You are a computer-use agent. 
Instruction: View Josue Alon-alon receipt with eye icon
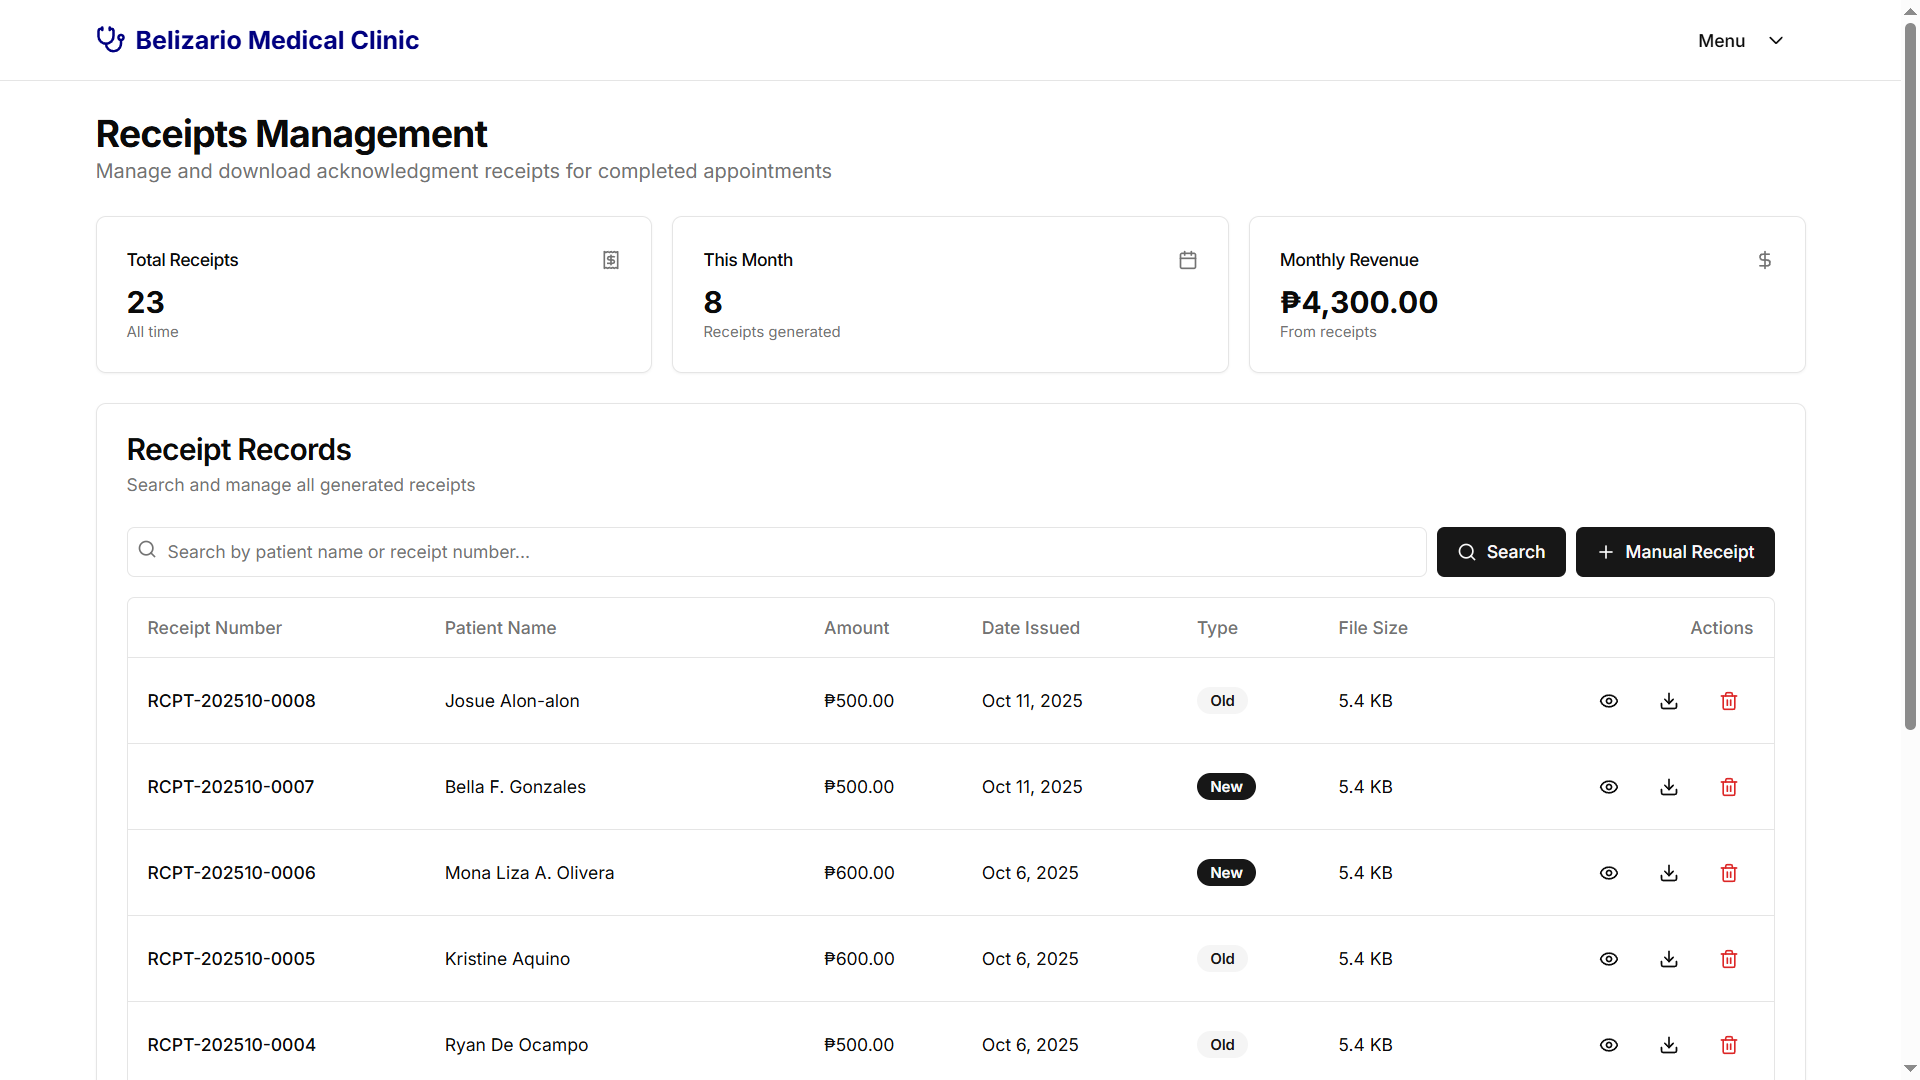(1609, 701)
